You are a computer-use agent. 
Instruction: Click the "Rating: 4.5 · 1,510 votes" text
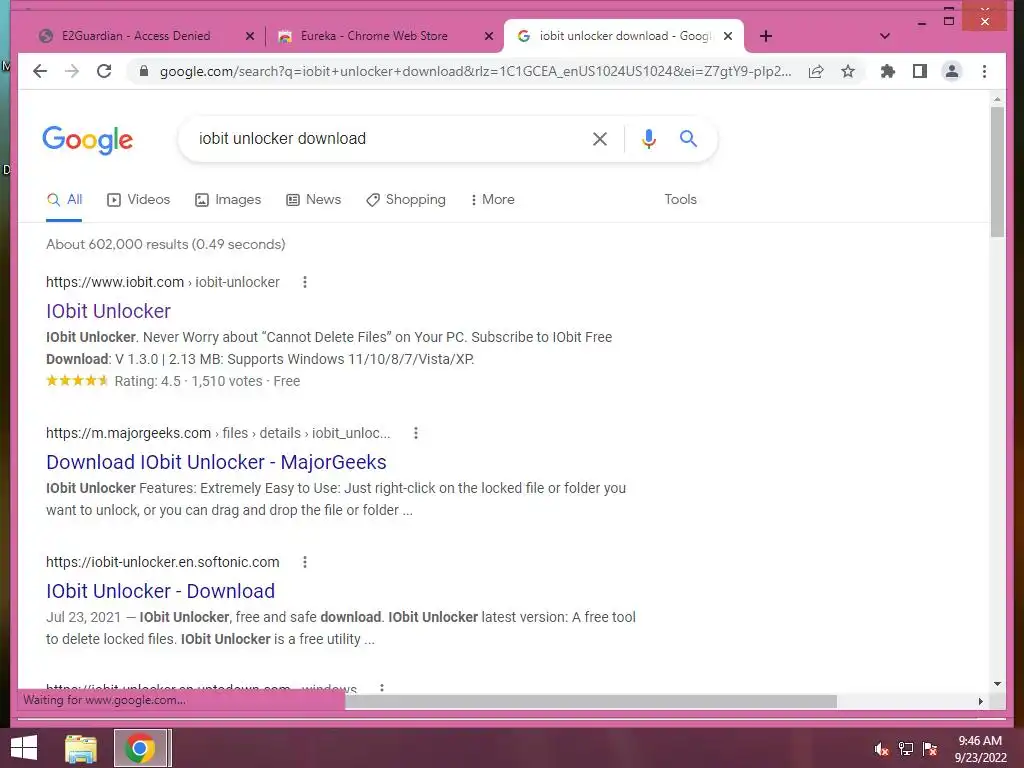tap(188, 381)
